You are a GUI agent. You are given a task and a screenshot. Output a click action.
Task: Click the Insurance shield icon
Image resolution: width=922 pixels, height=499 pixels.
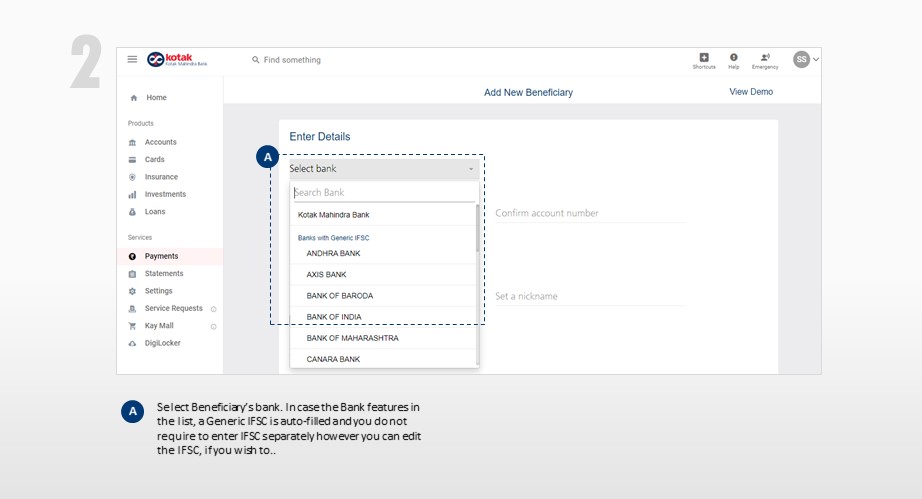coord(132,177)
